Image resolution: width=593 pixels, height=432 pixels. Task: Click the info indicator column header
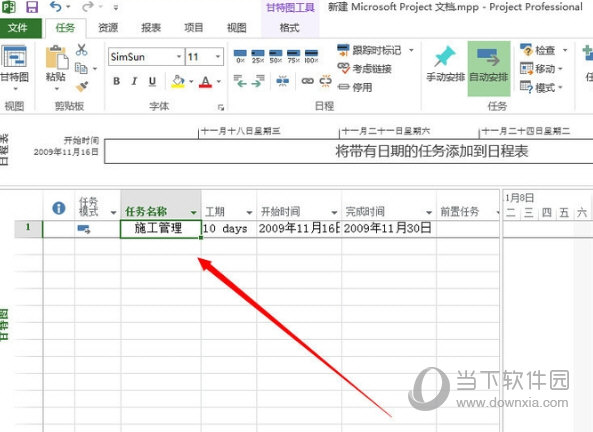59,208
